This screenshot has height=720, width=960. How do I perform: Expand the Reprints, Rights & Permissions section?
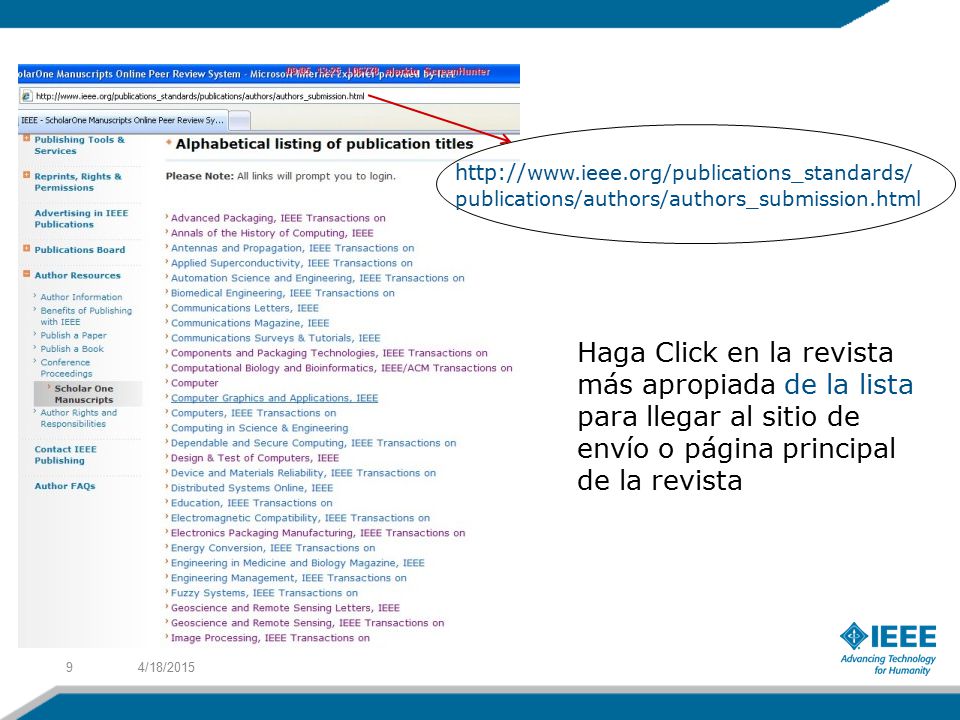[26, 175]
